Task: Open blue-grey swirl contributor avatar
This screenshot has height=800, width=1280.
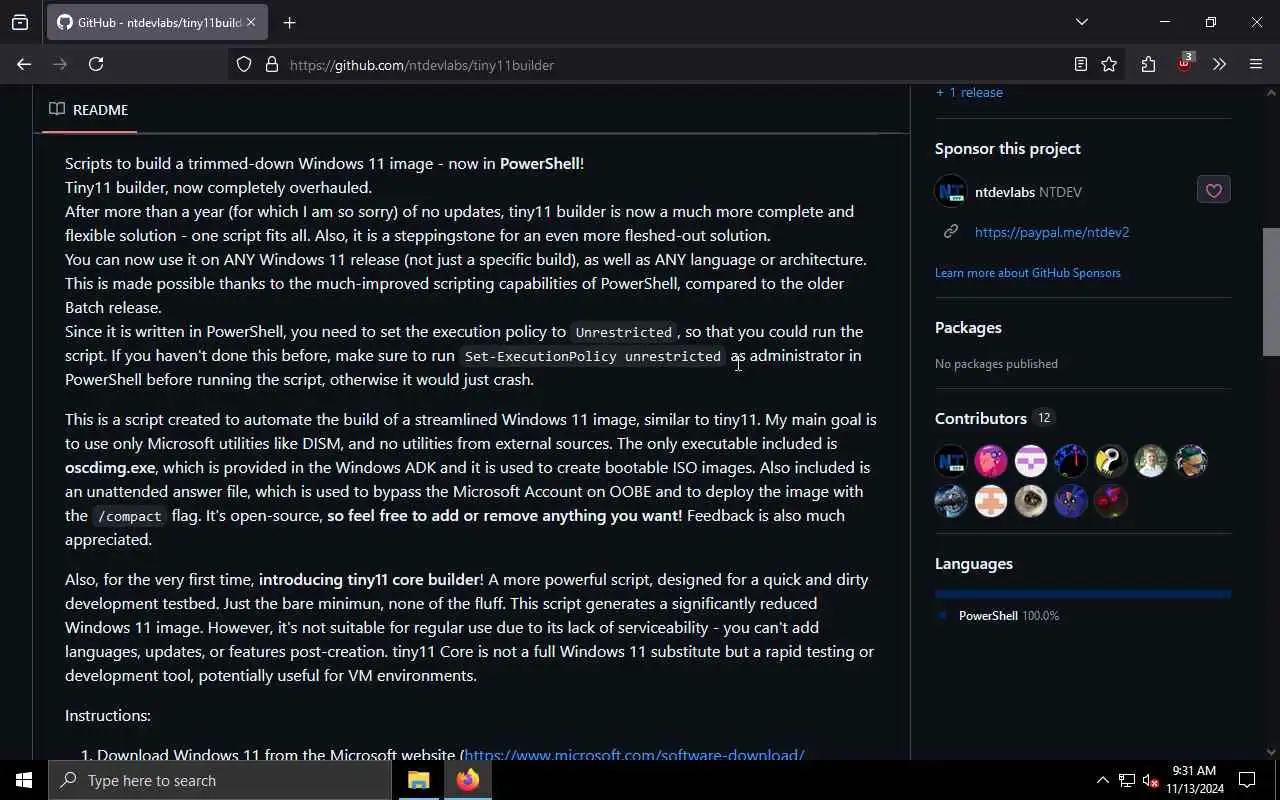Action: (951, 501)
